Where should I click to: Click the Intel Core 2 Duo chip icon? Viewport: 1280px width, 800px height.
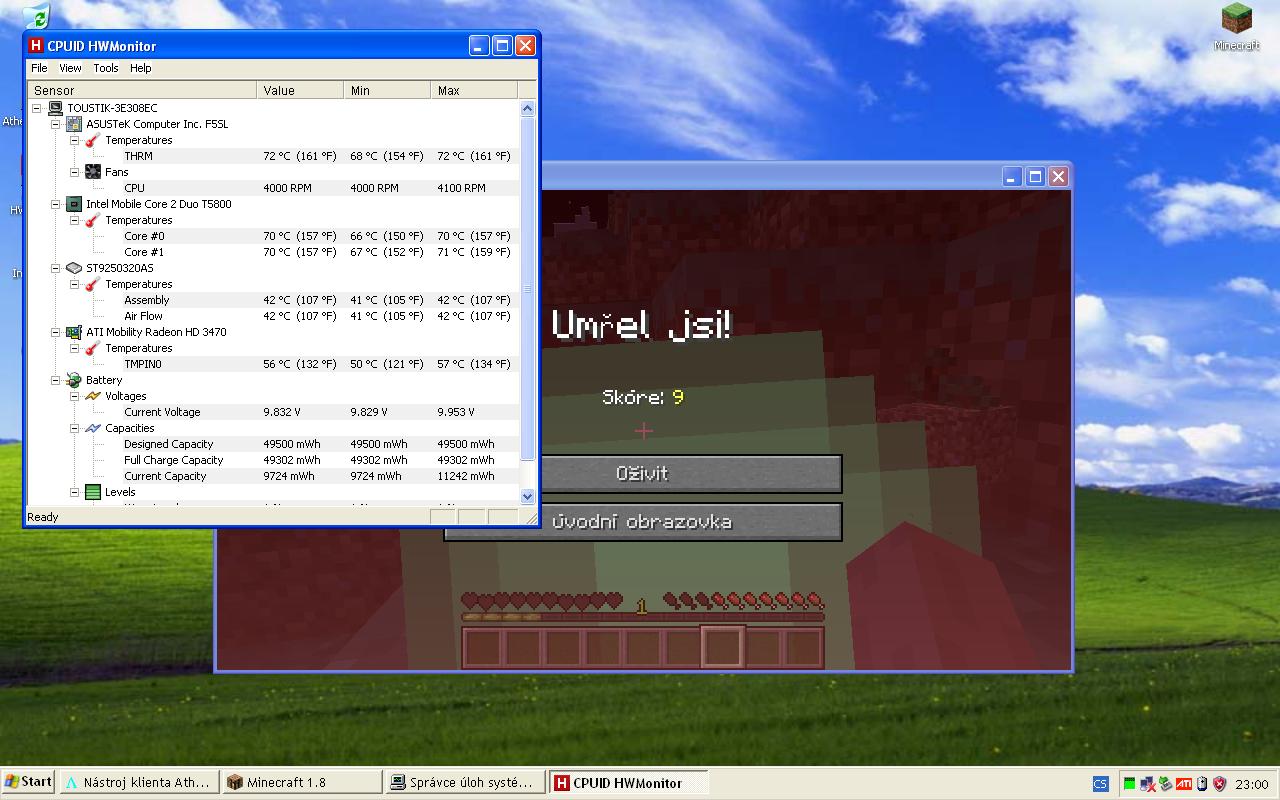[74, 204]
